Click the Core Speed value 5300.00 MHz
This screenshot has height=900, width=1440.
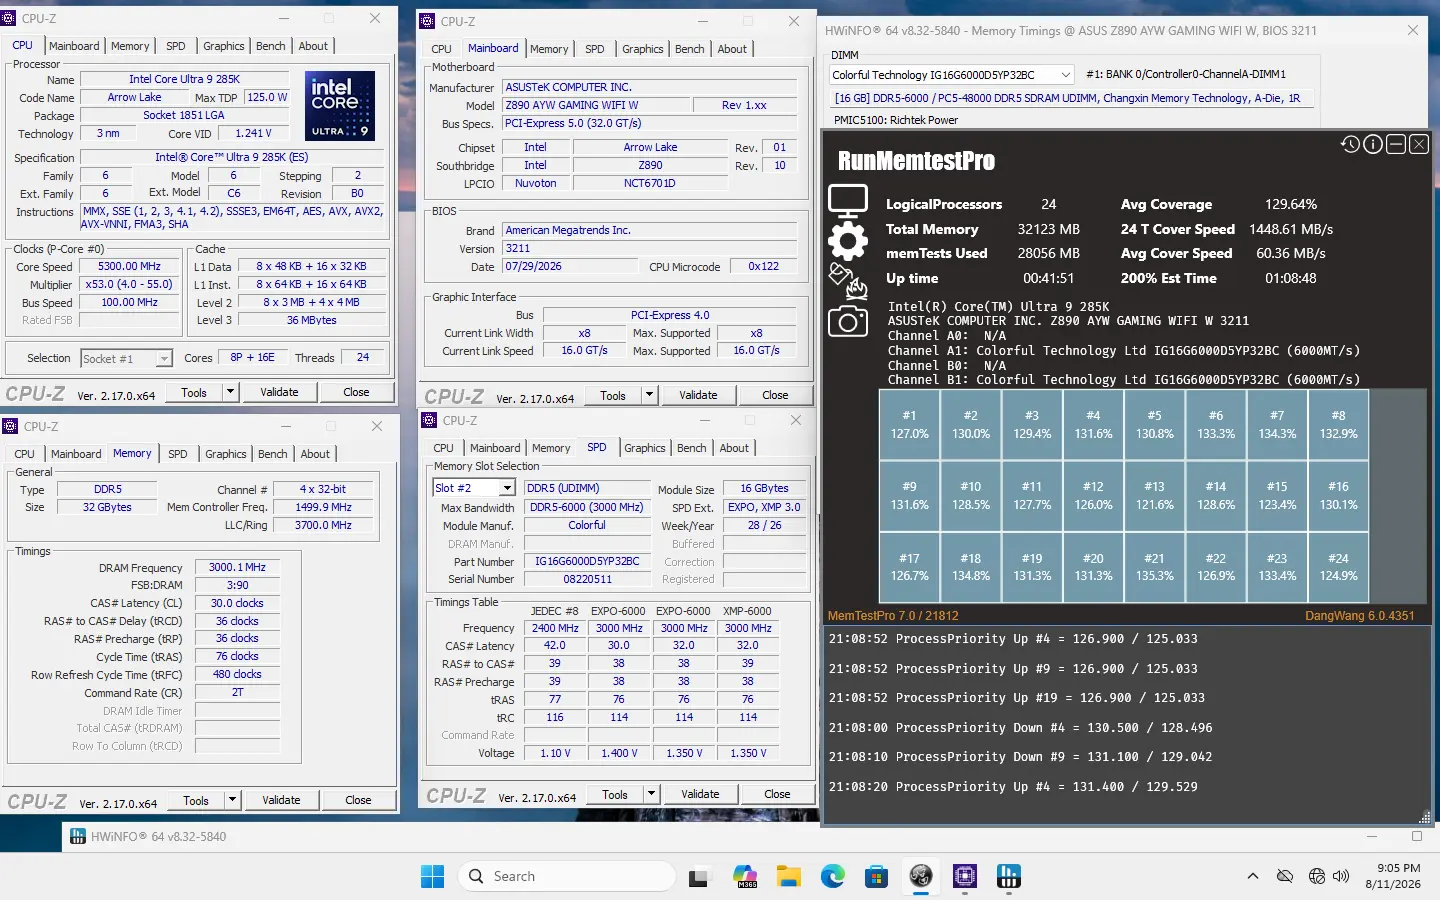click(129, 267)
